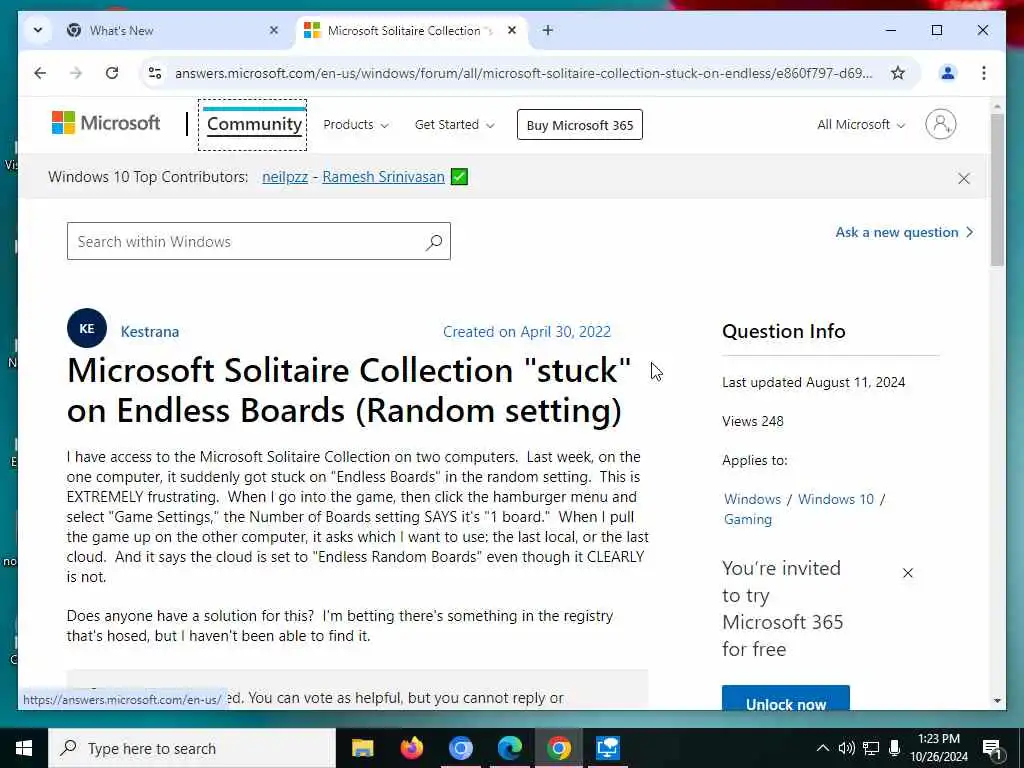Click Buy Microsoft 365 button
The image size is (1024, 768).
pyautogui.click(x=580, y=125)
